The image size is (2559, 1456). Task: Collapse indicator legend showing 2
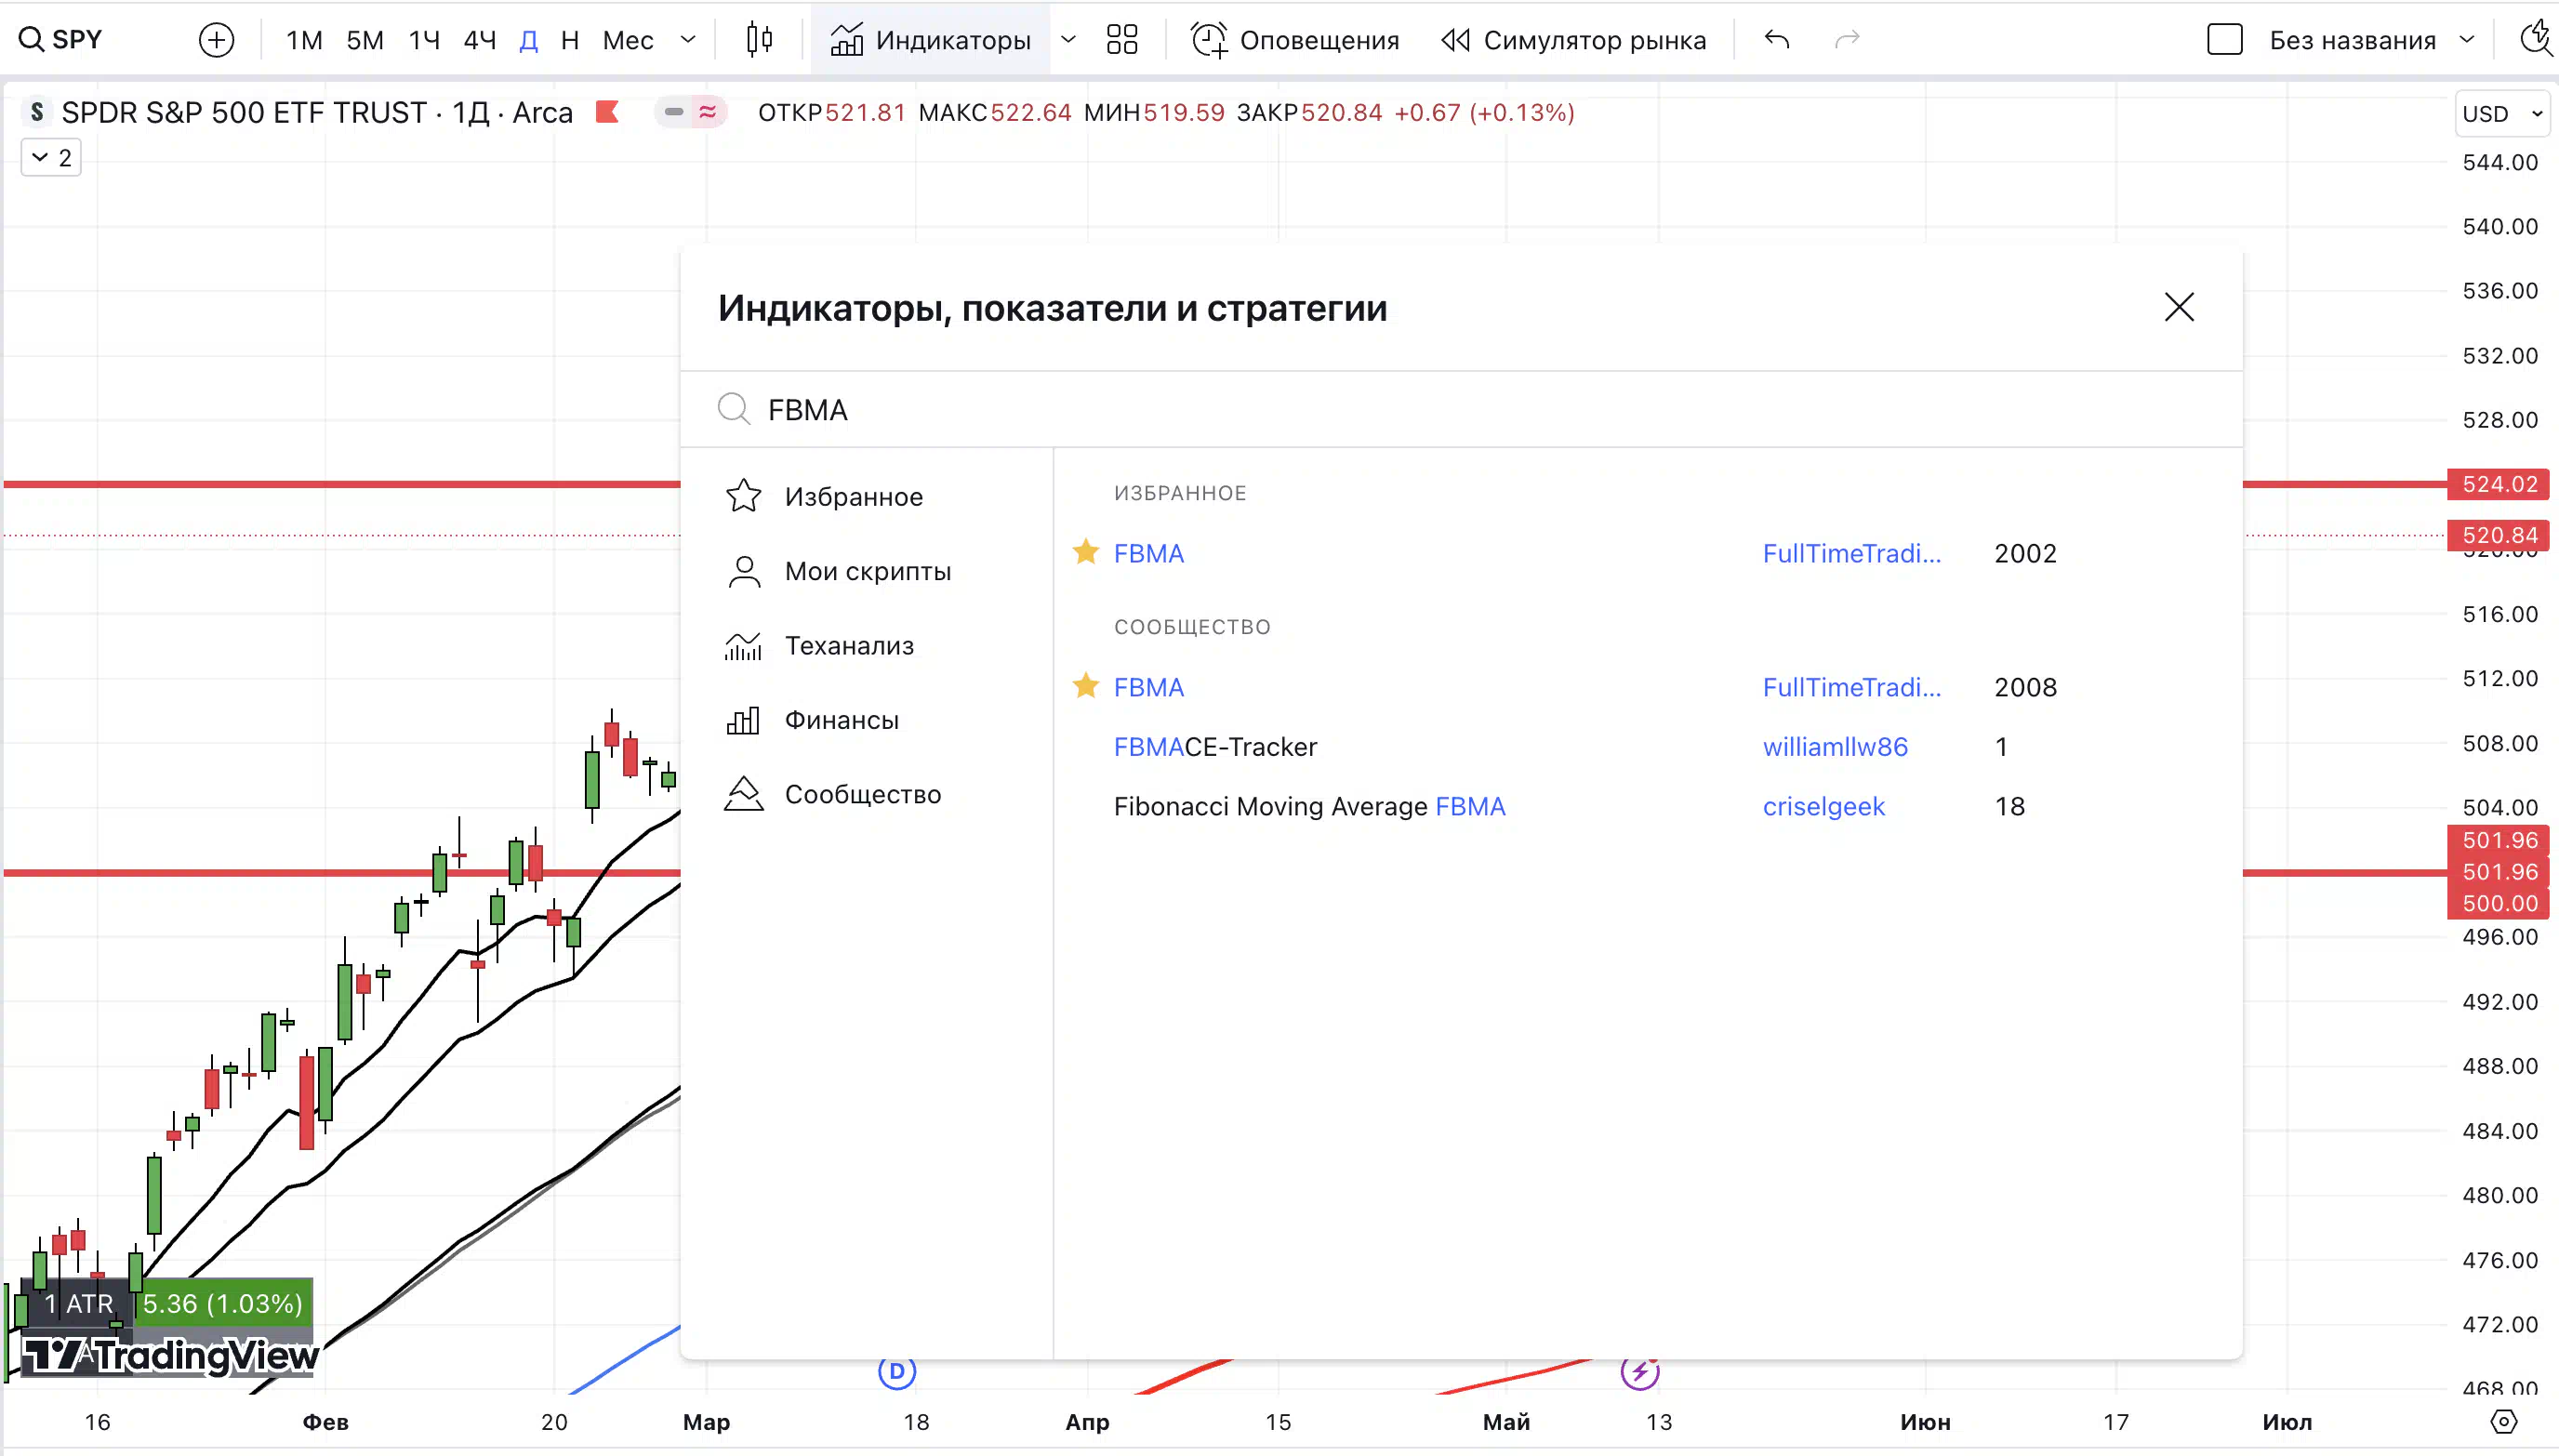(51, 158)
